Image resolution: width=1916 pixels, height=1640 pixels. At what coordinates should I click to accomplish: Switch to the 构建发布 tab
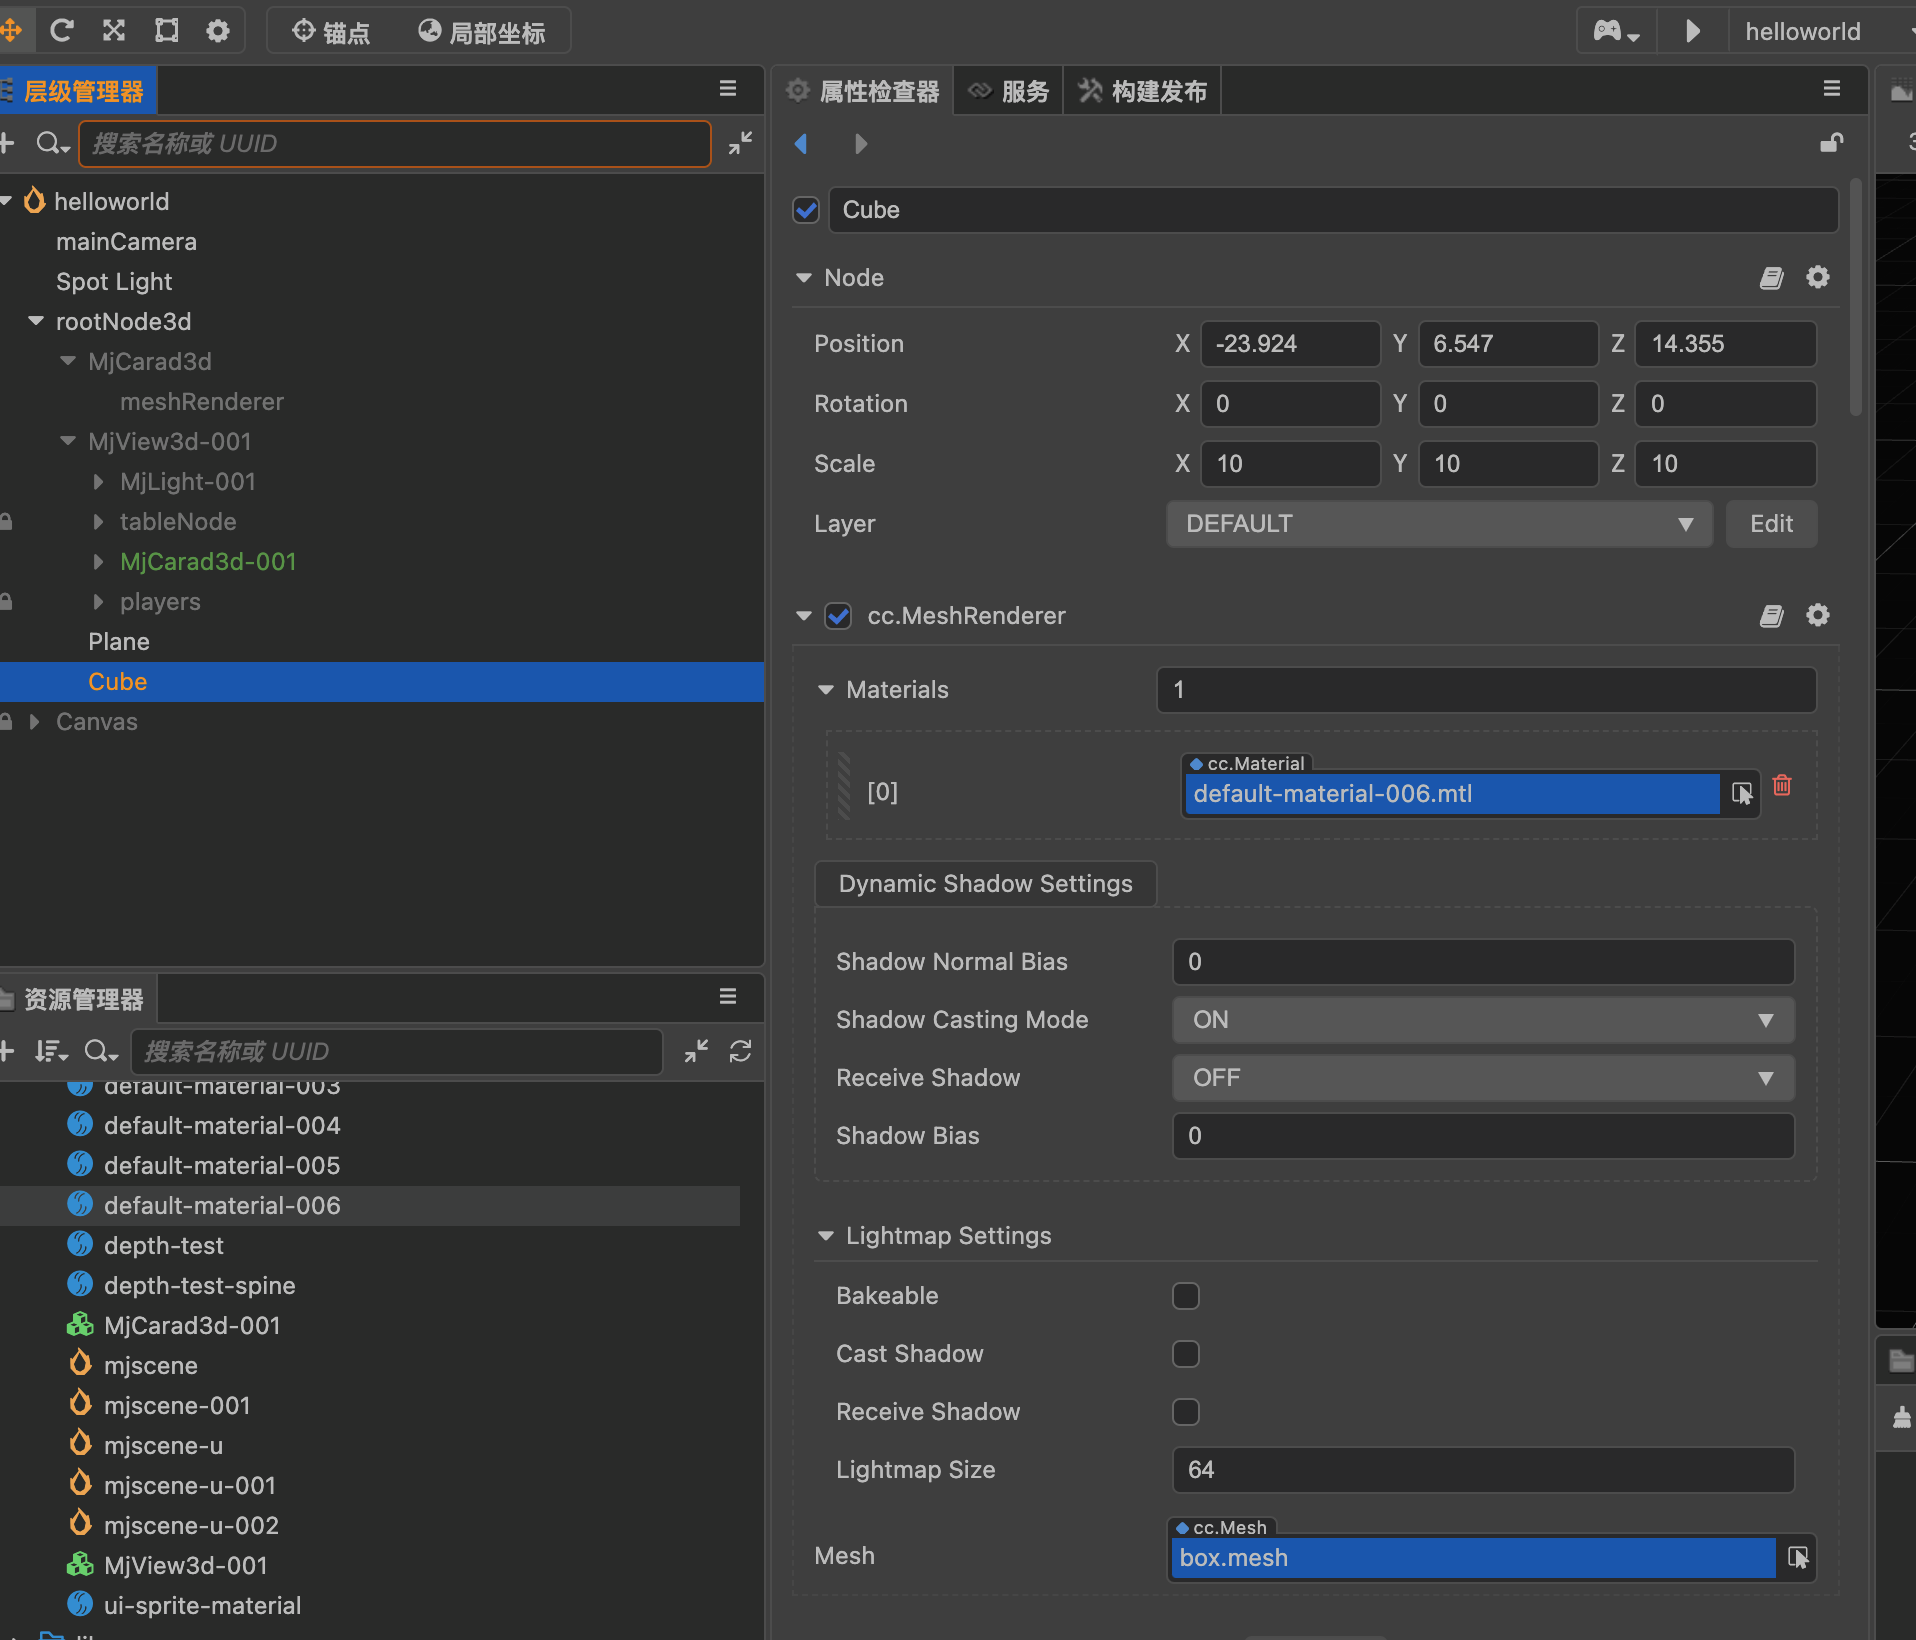pos(1143,92)
